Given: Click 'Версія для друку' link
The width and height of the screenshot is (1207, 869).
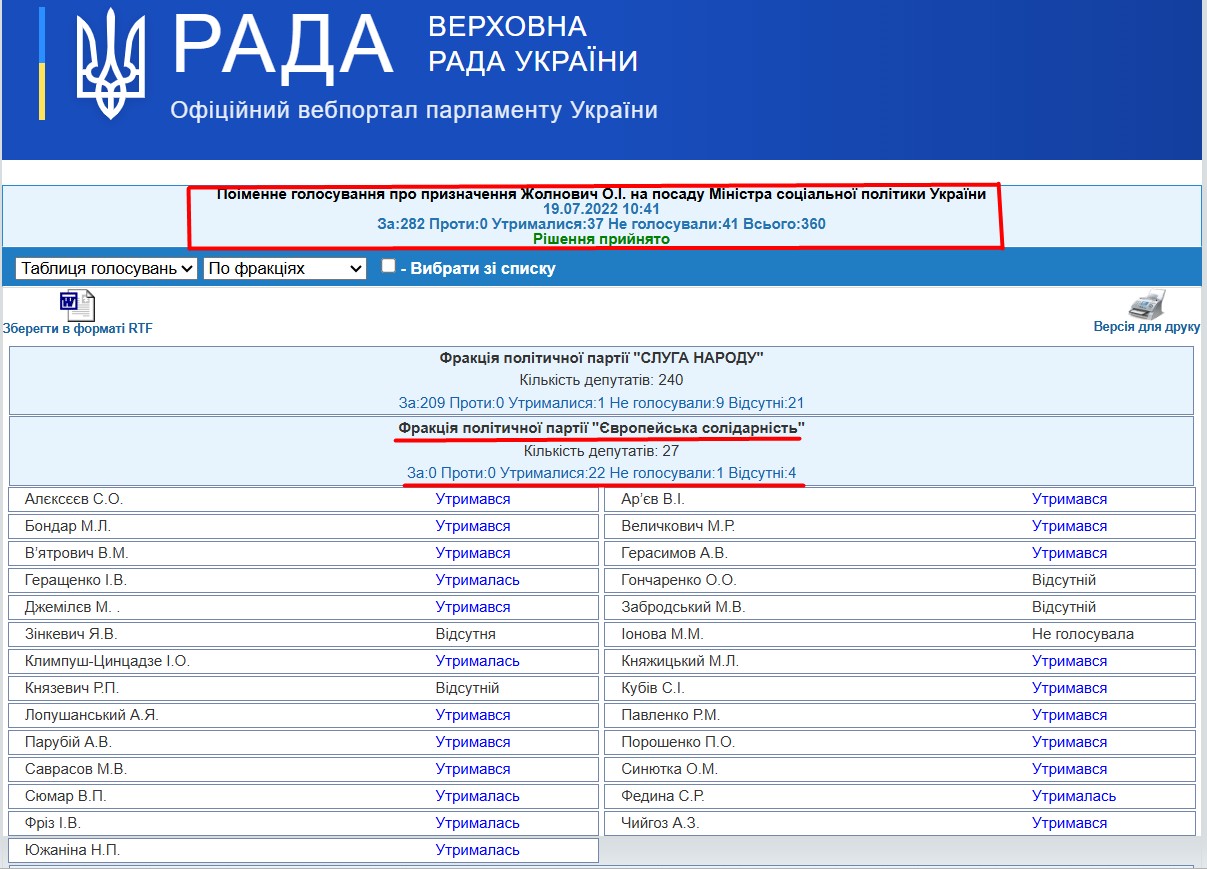Looking at the screenshot, I should (x=1146, y=327).
